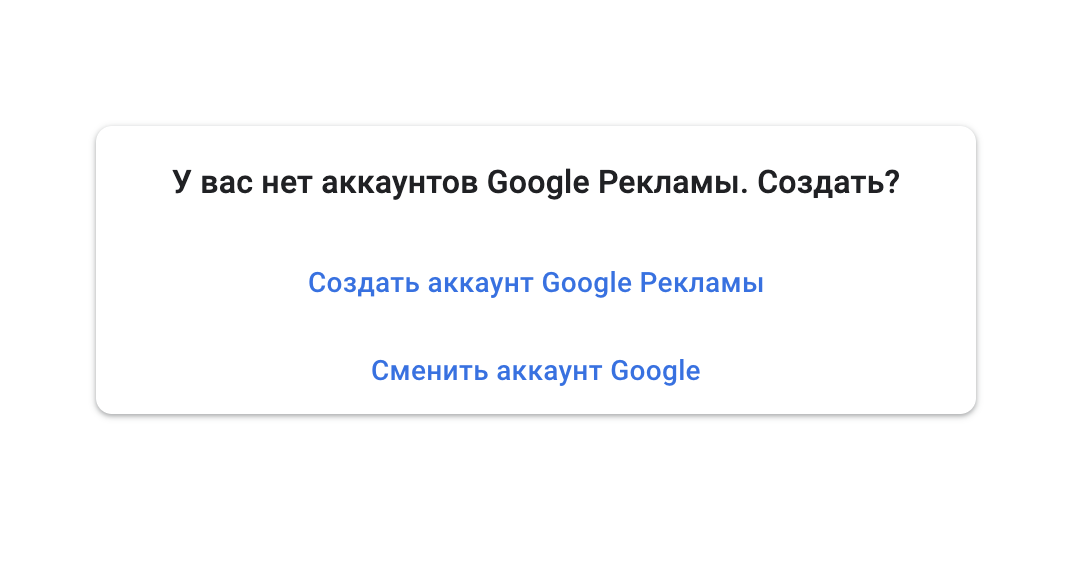The width and height of the screenshot is (1080, 586).
Task: Click 'Рекламы' at the end of the create link
Action: tap(702, 283)
